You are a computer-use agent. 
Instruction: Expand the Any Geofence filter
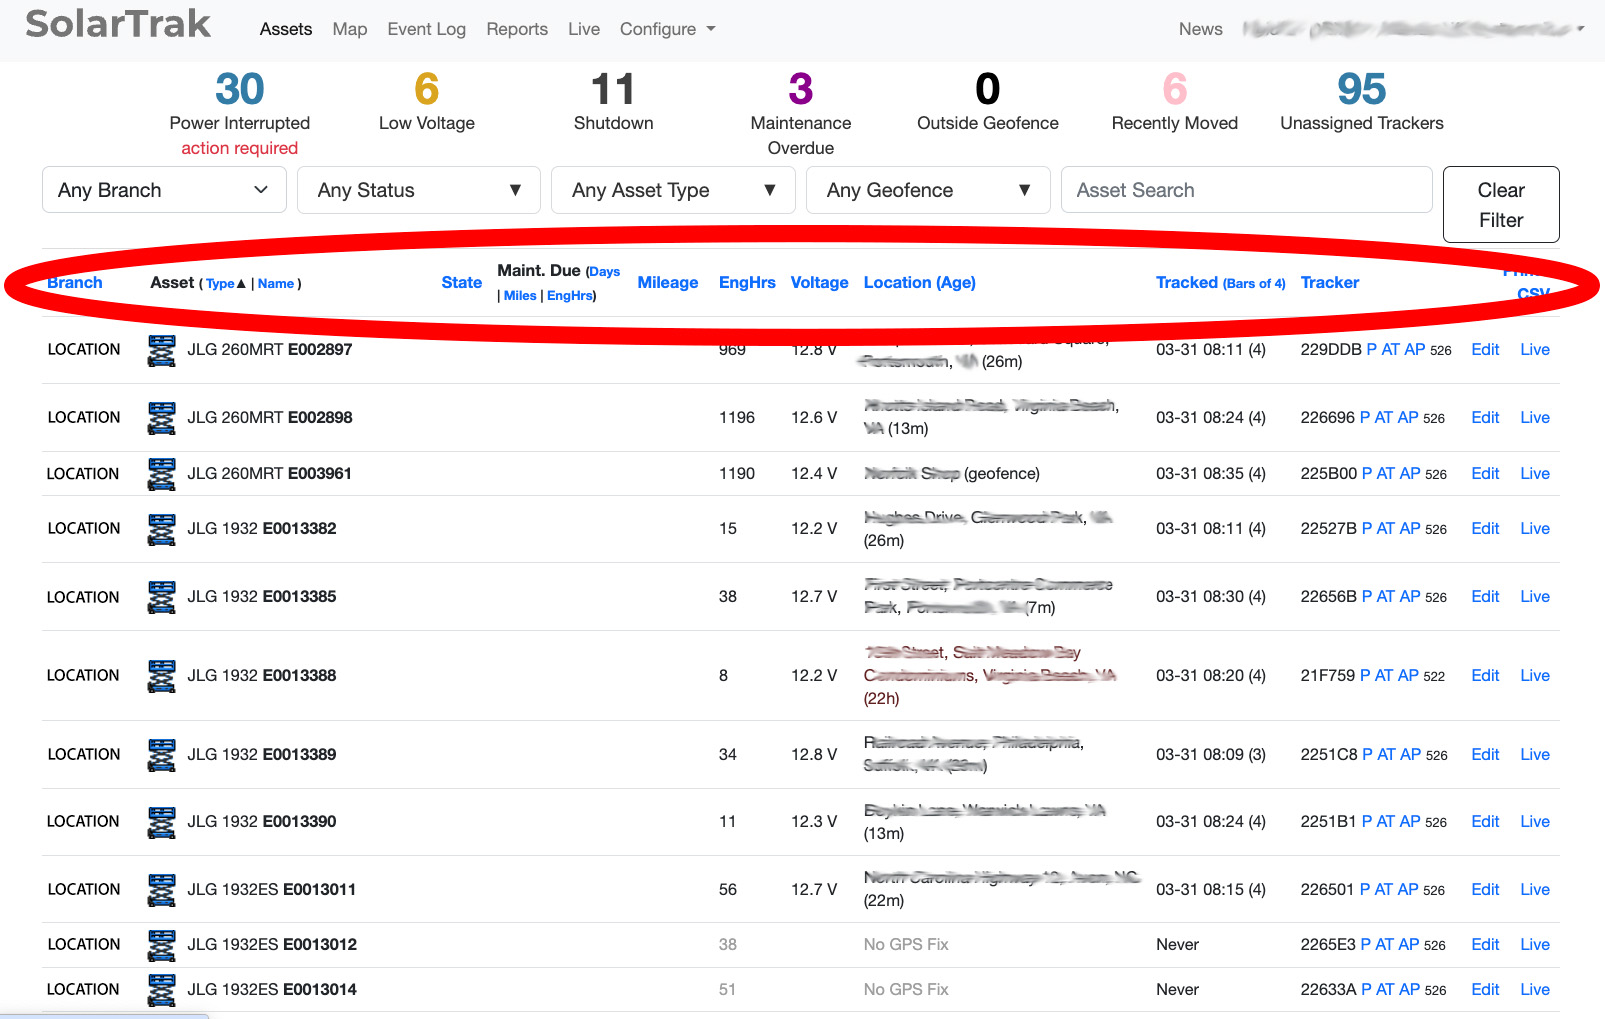927,190
